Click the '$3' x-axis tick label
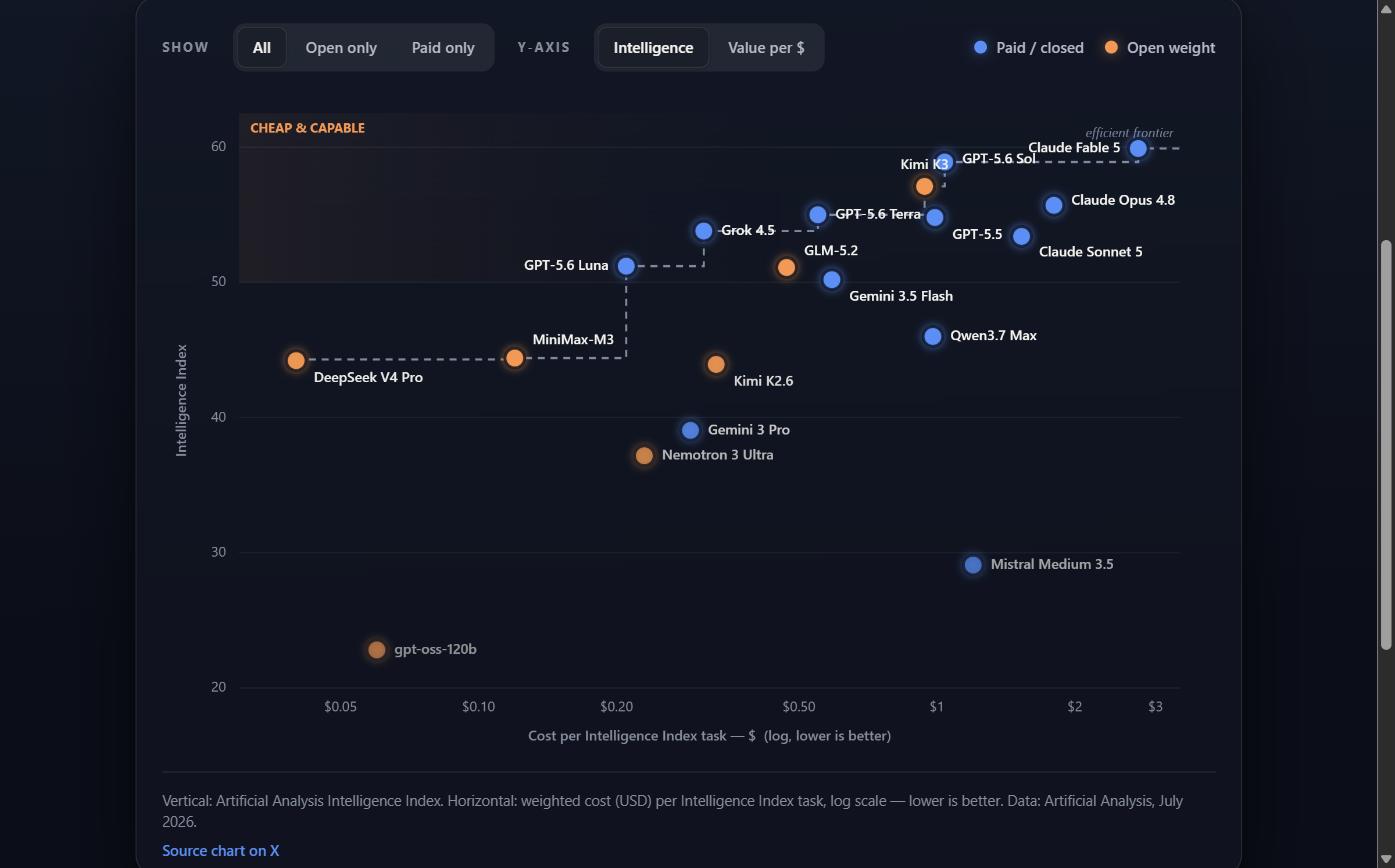Viewport: 1395px width, 868px height. (x=1155, y=707)
